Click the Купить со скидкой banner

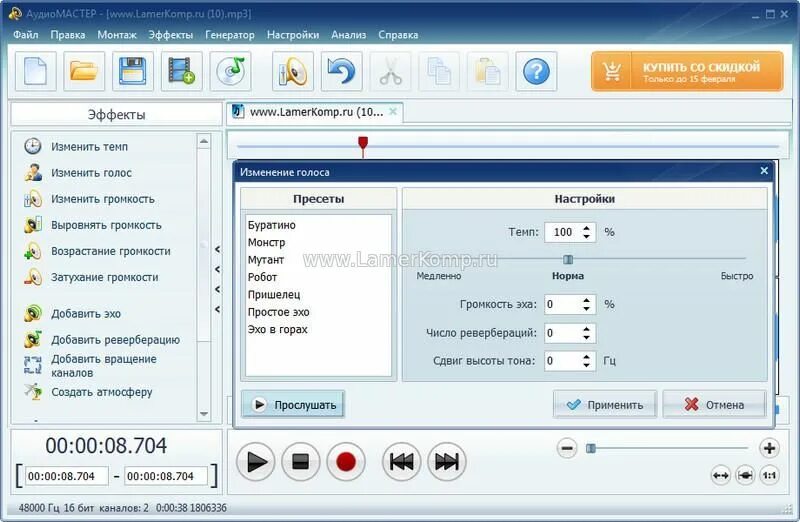(x=687, y=71)
